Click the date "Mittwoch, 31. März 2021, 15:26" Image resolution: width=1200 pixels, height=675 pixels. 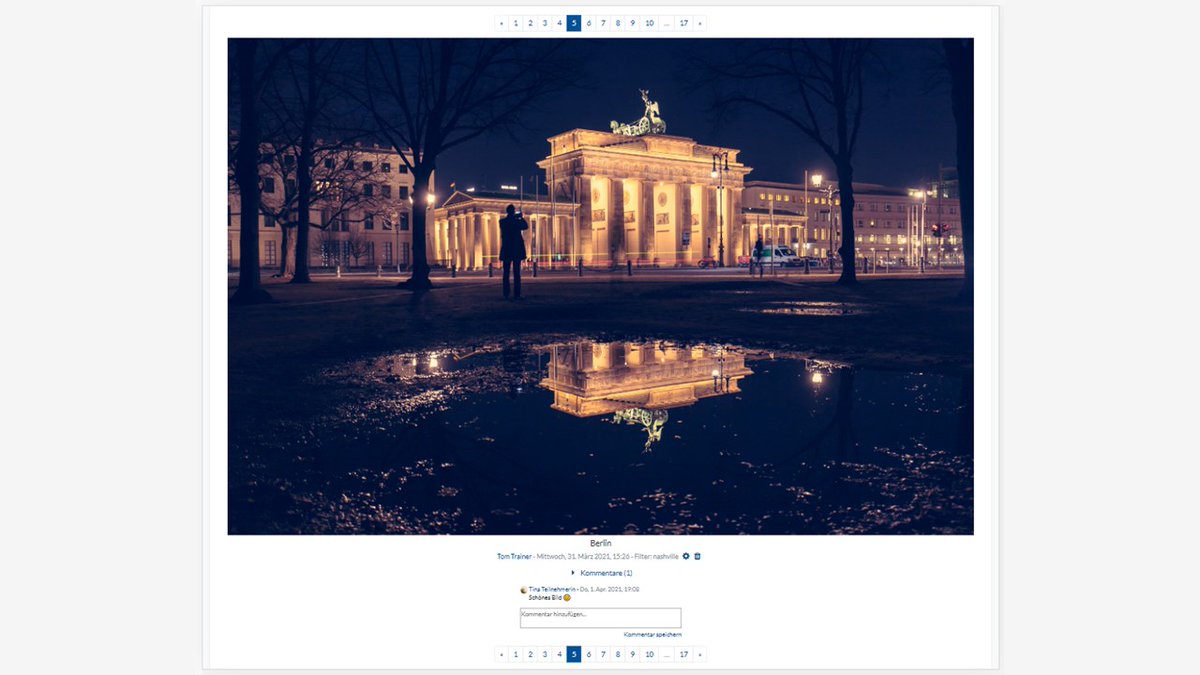point(582,556)
